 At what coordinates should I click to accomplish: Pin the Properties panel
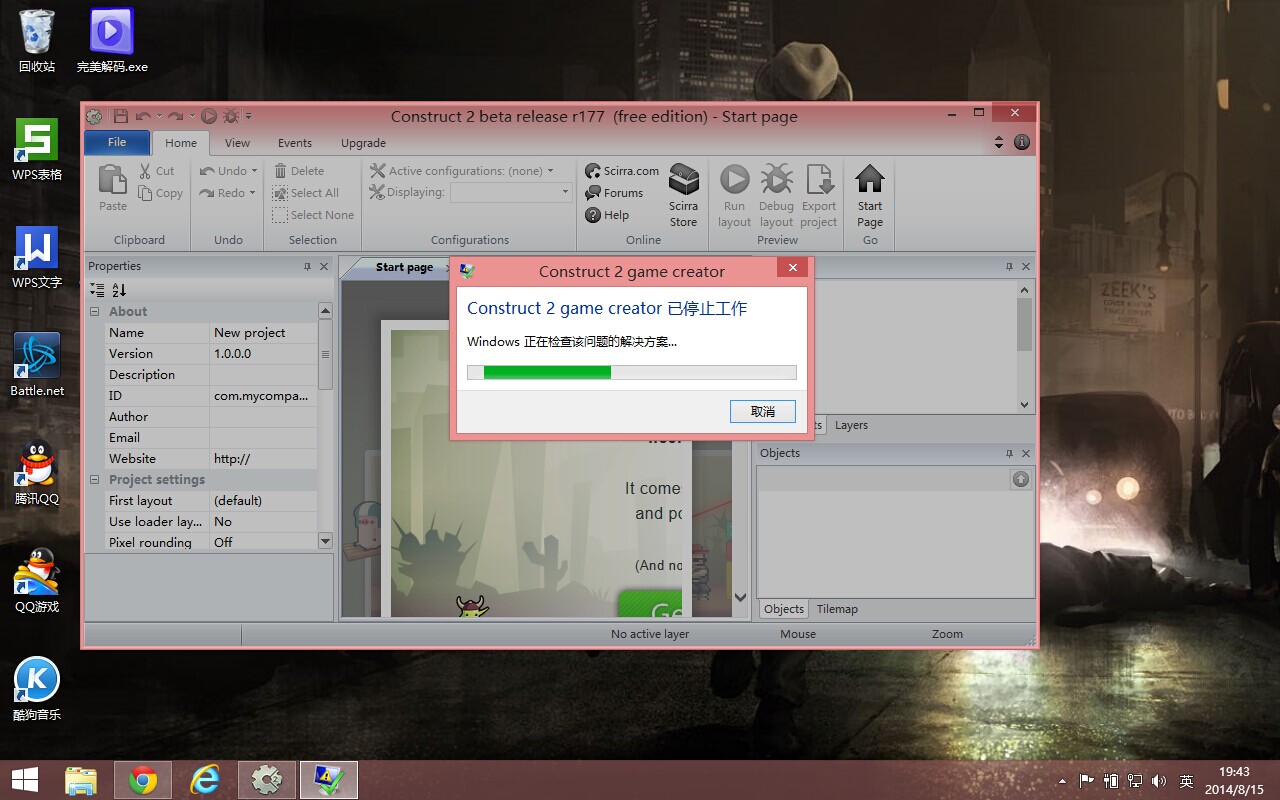[308, 267]
